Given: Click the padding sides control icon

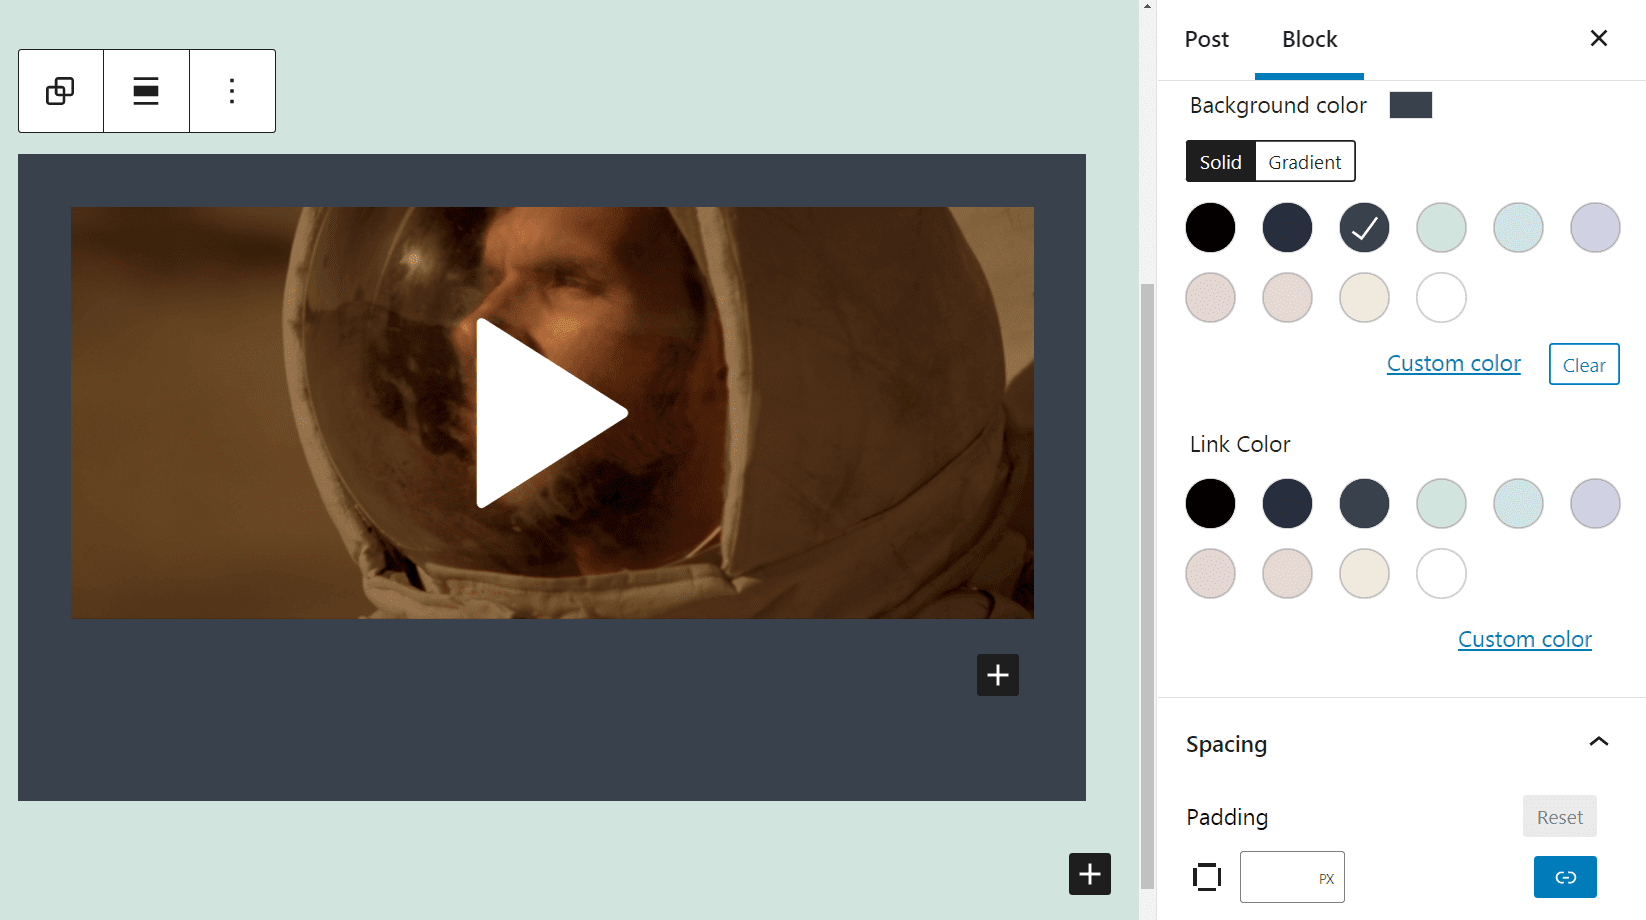Looking at the screenshot, I should click(1207, 876).
